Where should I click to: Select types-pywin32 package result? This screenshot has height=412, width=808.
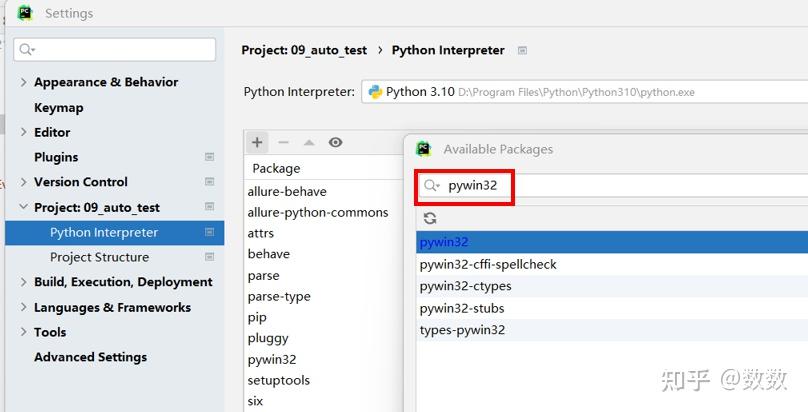(x=462, y=330)
